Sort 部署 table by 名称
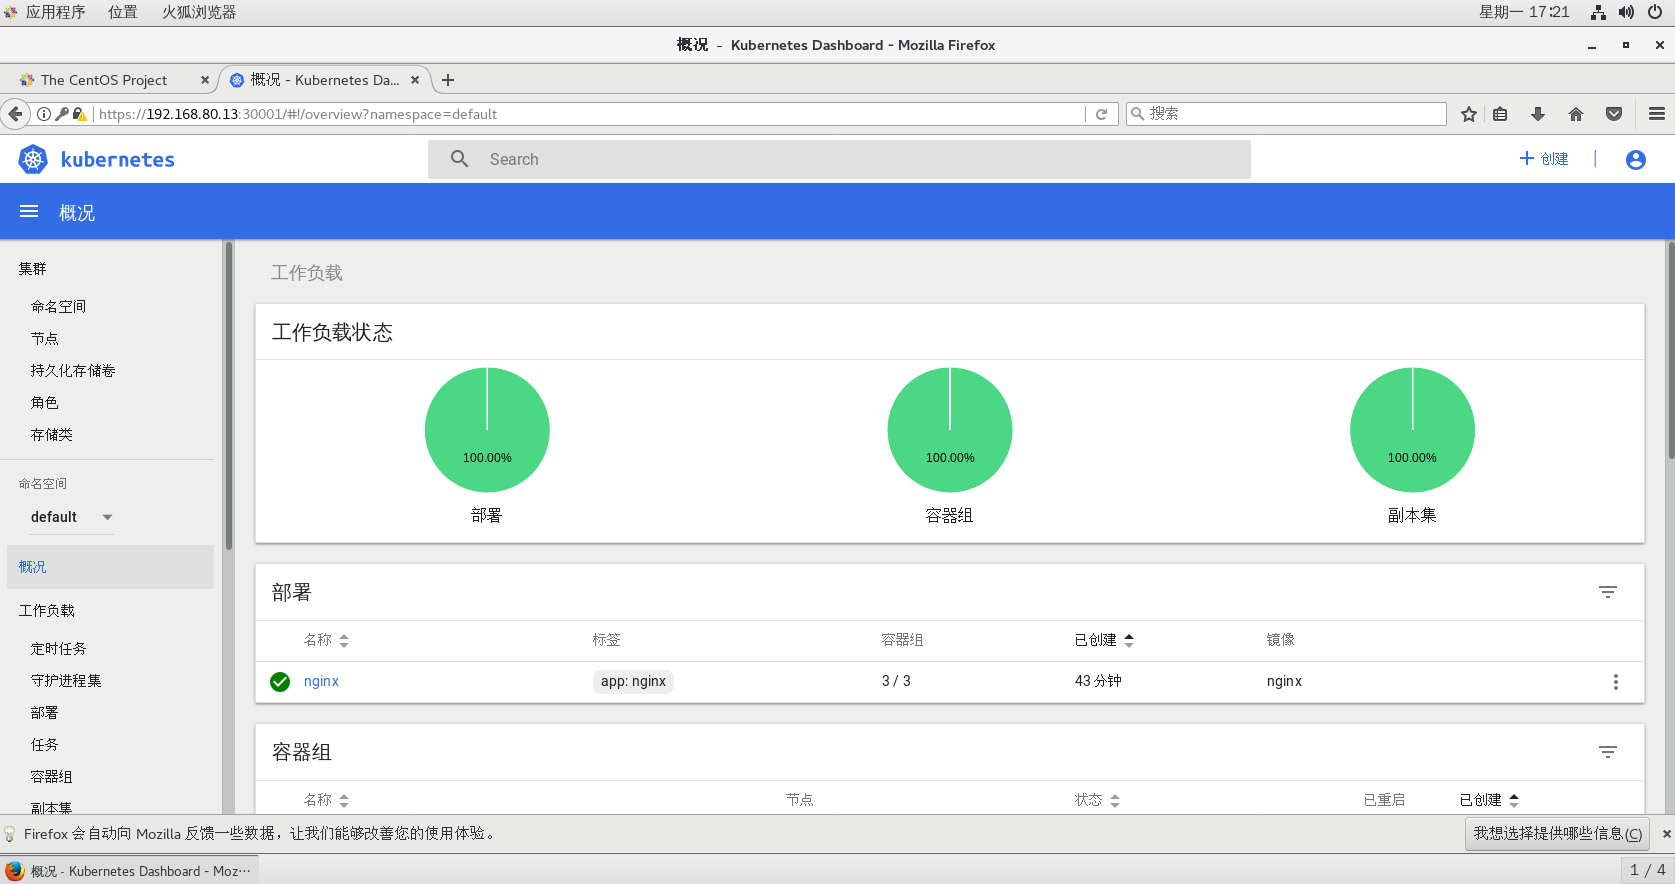This screenshot has width=1675, height=884. click(x=326, y=640)
